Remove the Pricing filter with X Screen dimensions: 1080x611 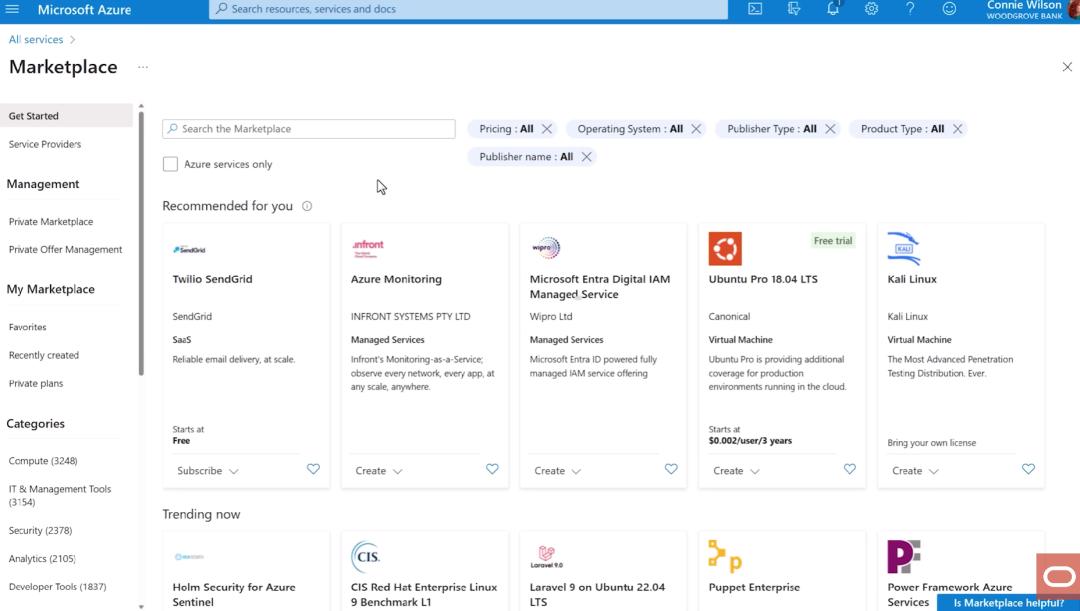(x=547, y=129)
